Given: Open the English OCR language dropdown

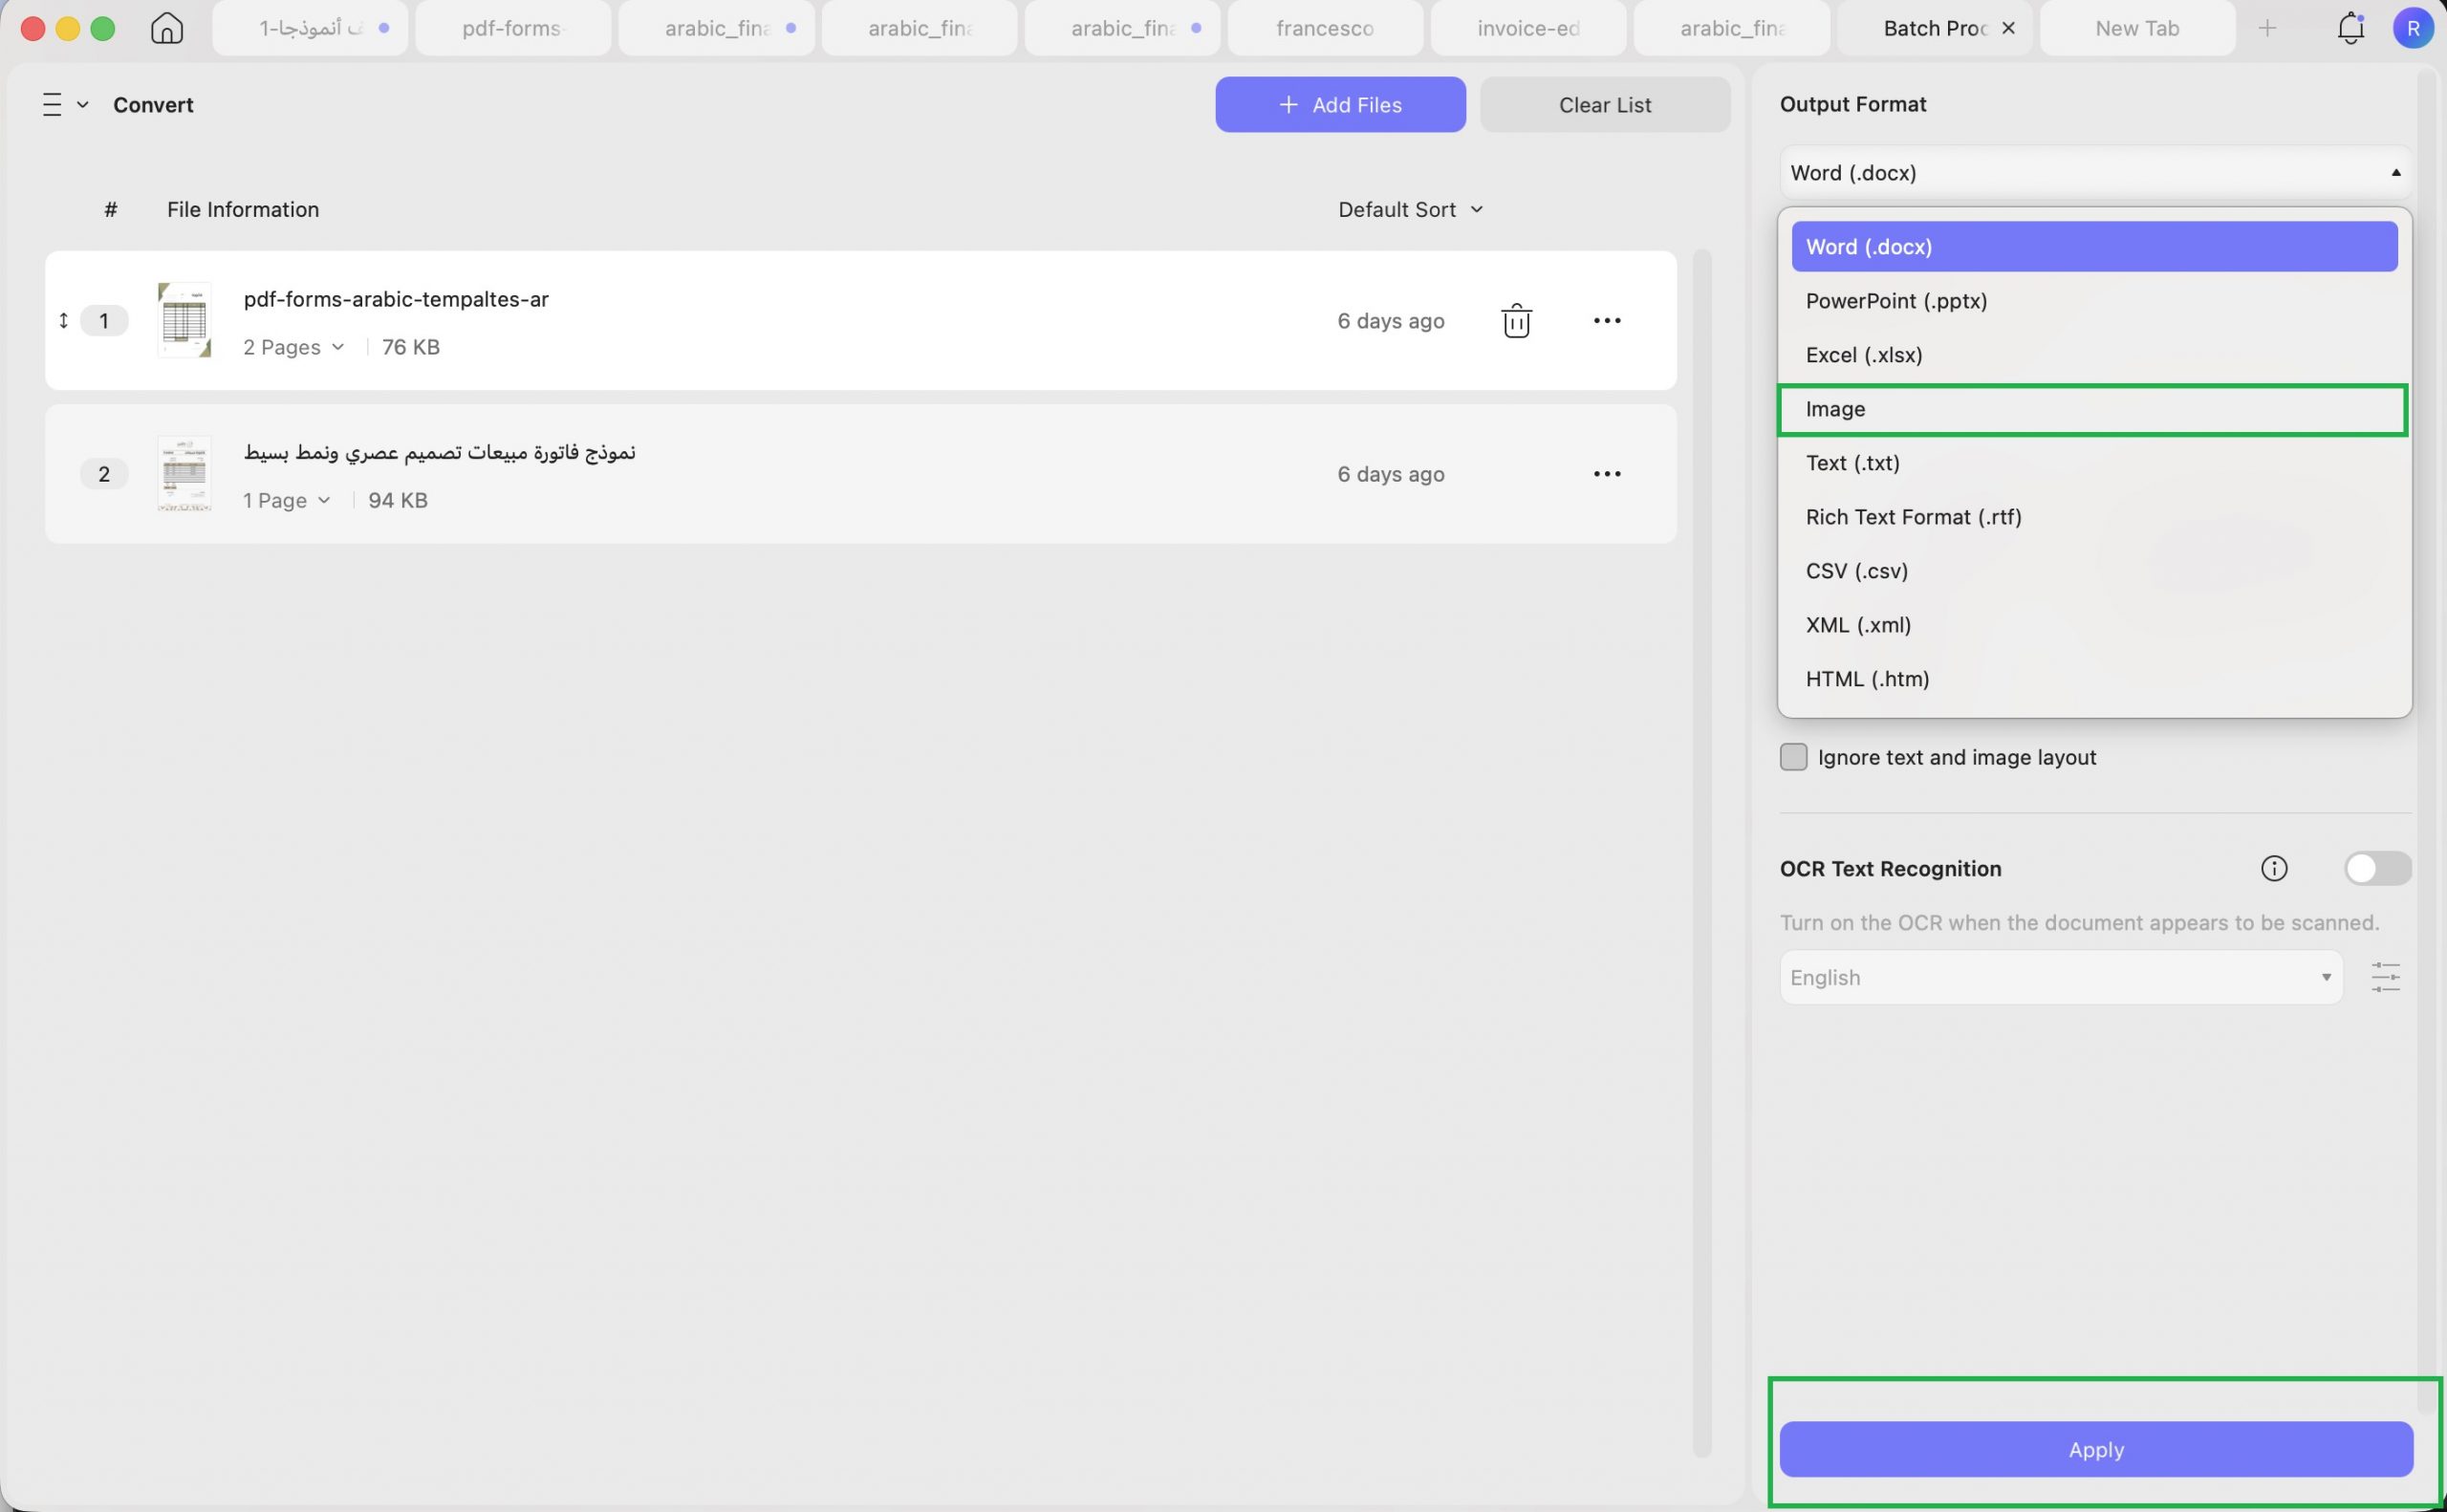Looking at the screenshot, I should (x=2060, y=977).
